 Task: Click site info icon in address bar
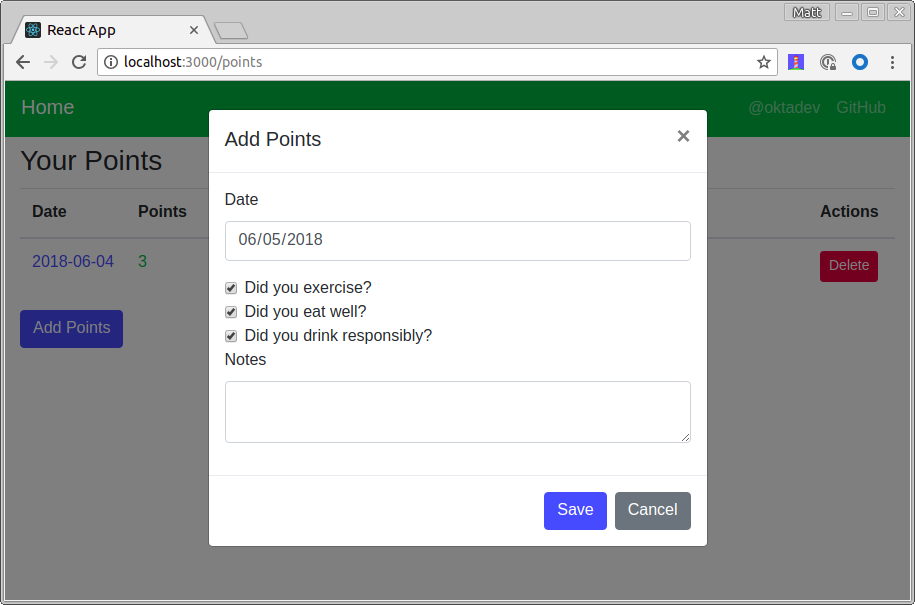[x=111, y=62]
